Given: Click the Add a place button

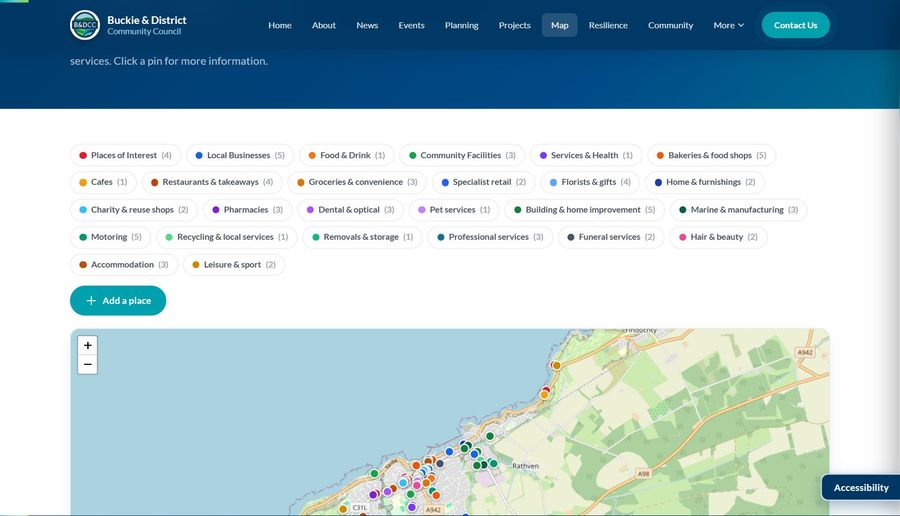Looking at the screenshot, I should pos(118,300).
